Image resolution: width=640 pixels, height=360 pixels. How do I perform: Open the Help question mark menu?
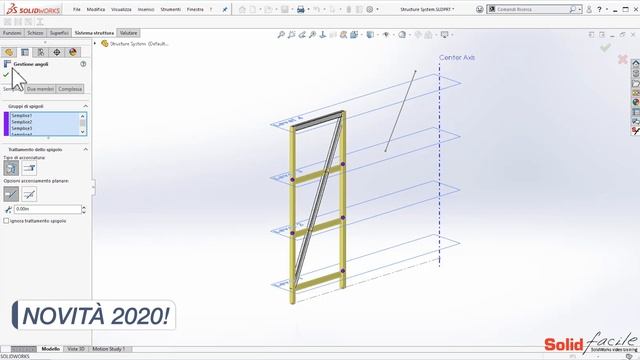tap(599, 9)
